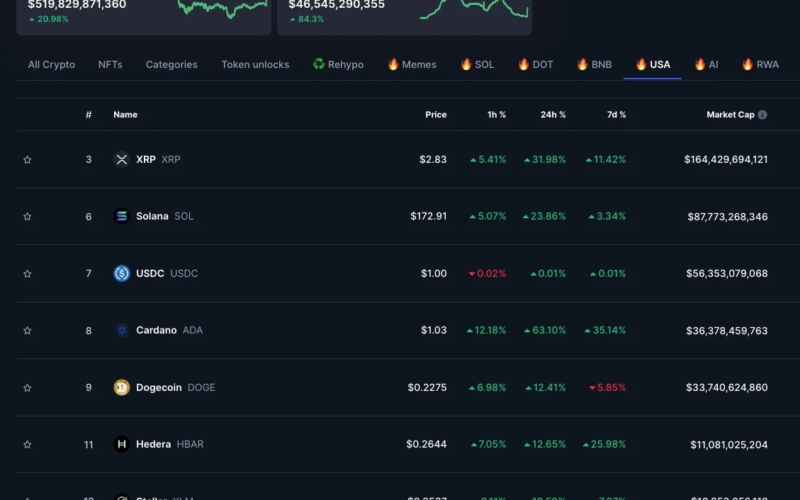
Task: Click the Hedera coin logo icon
Action: (x=122, y=444)
